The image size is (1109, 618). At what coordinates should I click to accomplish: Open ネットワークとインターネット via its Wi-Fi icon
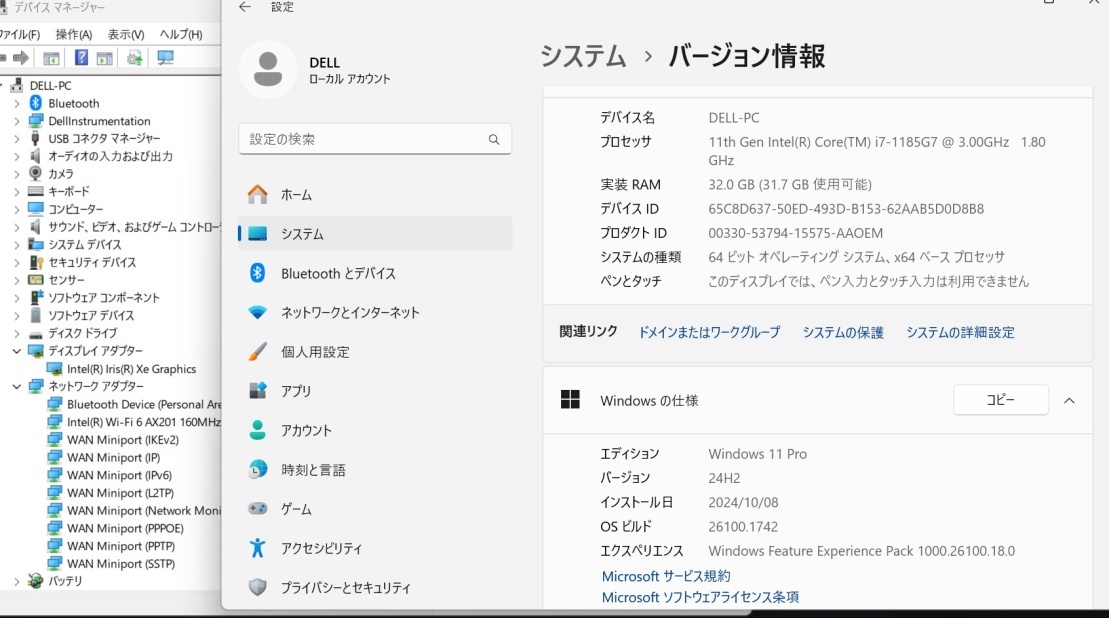coord(257,313)
